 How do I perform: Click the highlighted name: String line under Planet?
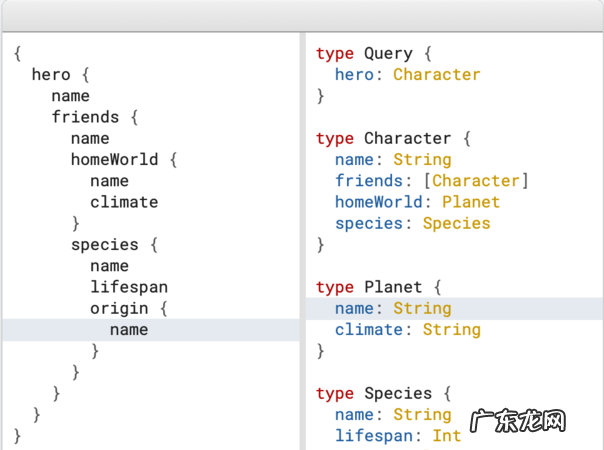(x=393, y=309)
